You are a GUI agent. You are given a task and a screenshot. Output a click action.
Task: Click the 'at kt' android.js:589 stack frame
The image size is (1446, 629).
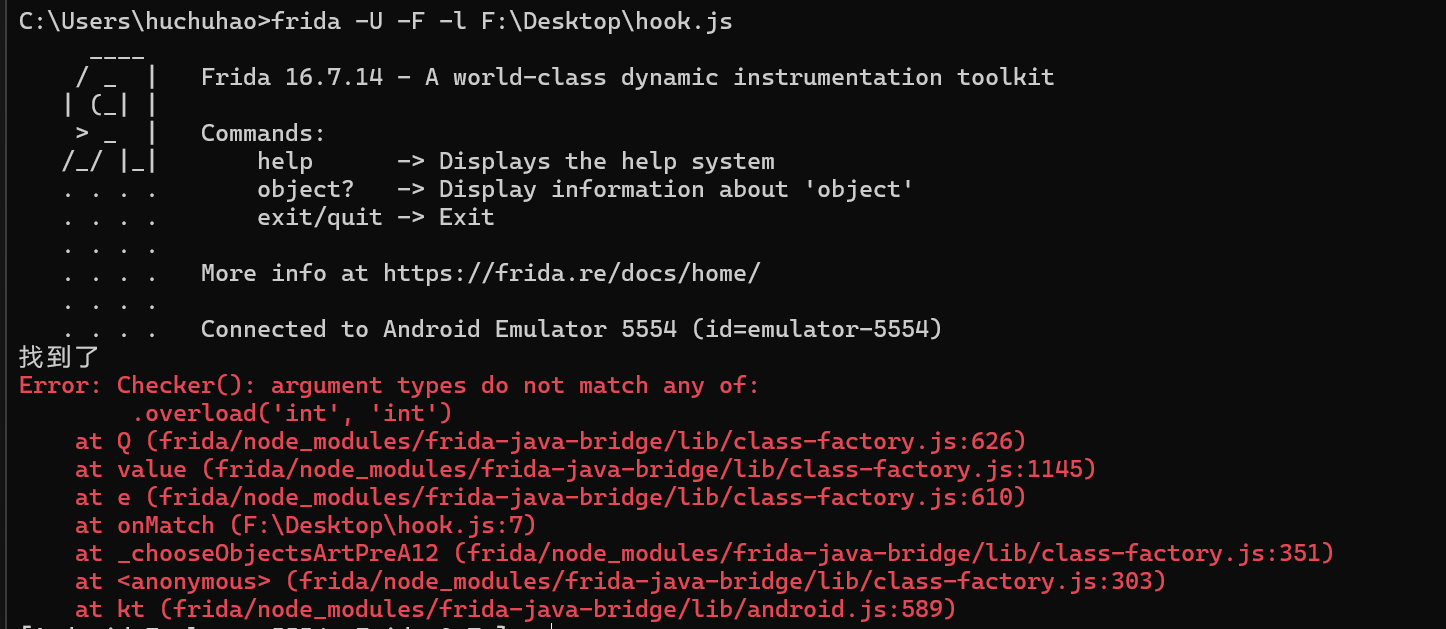pyautogui.click(x=516, y=609)
